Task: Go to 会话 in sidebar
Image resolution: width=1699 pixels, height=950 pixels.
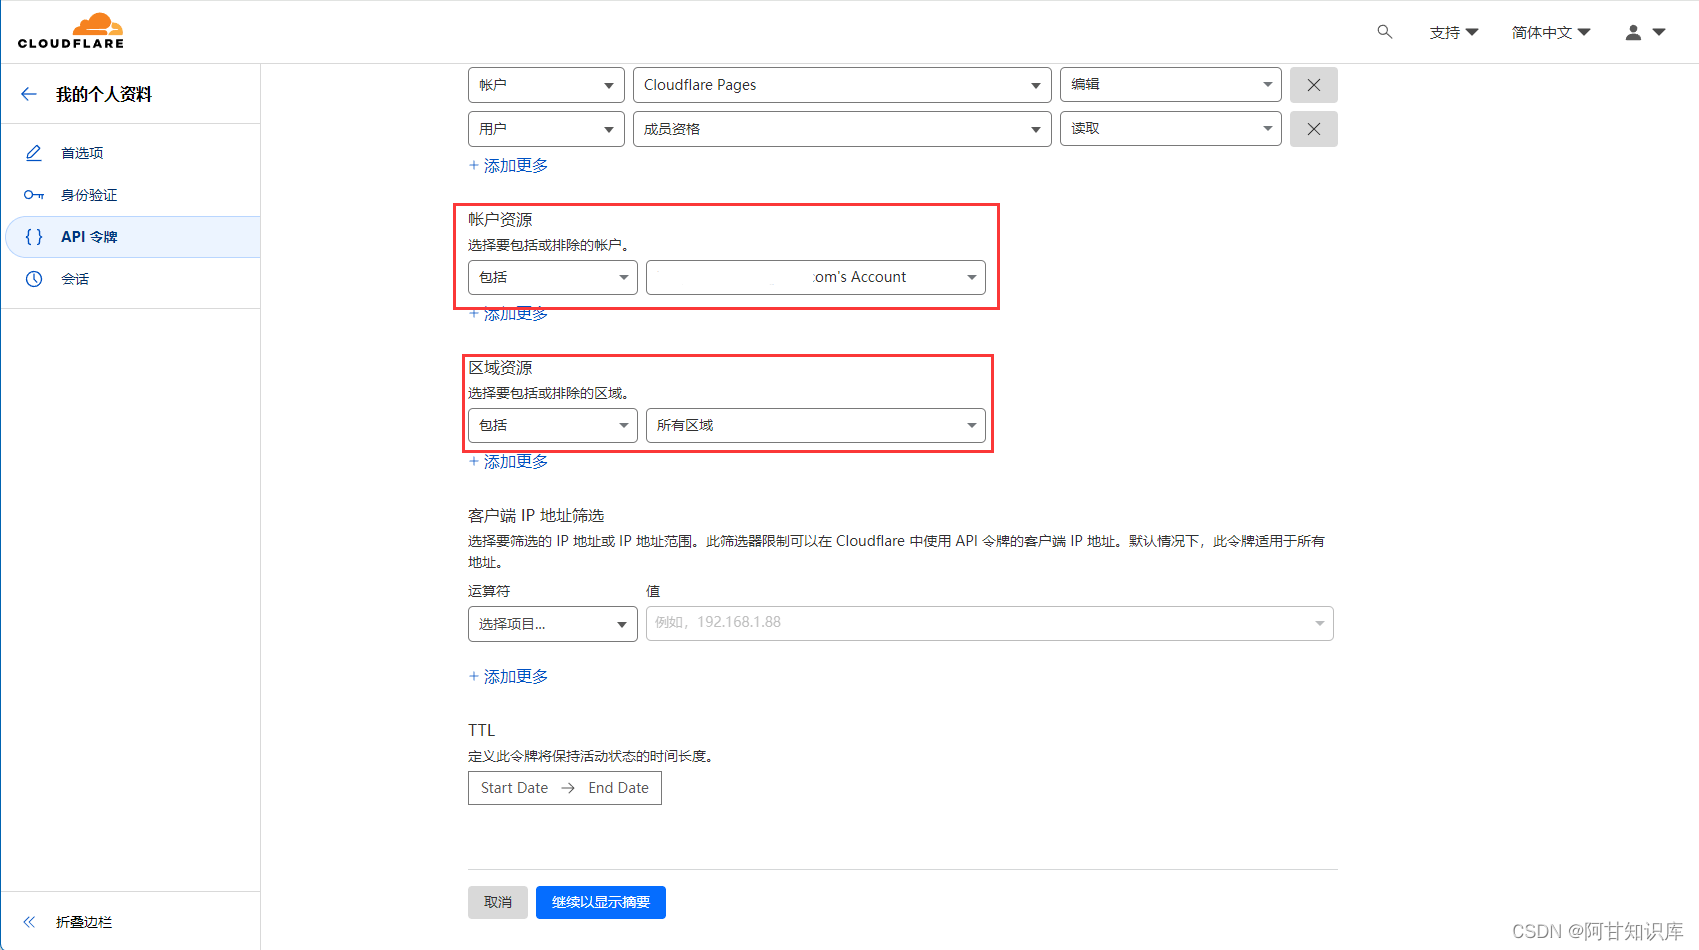Action: pyautogui.click(x=75, y=279)
